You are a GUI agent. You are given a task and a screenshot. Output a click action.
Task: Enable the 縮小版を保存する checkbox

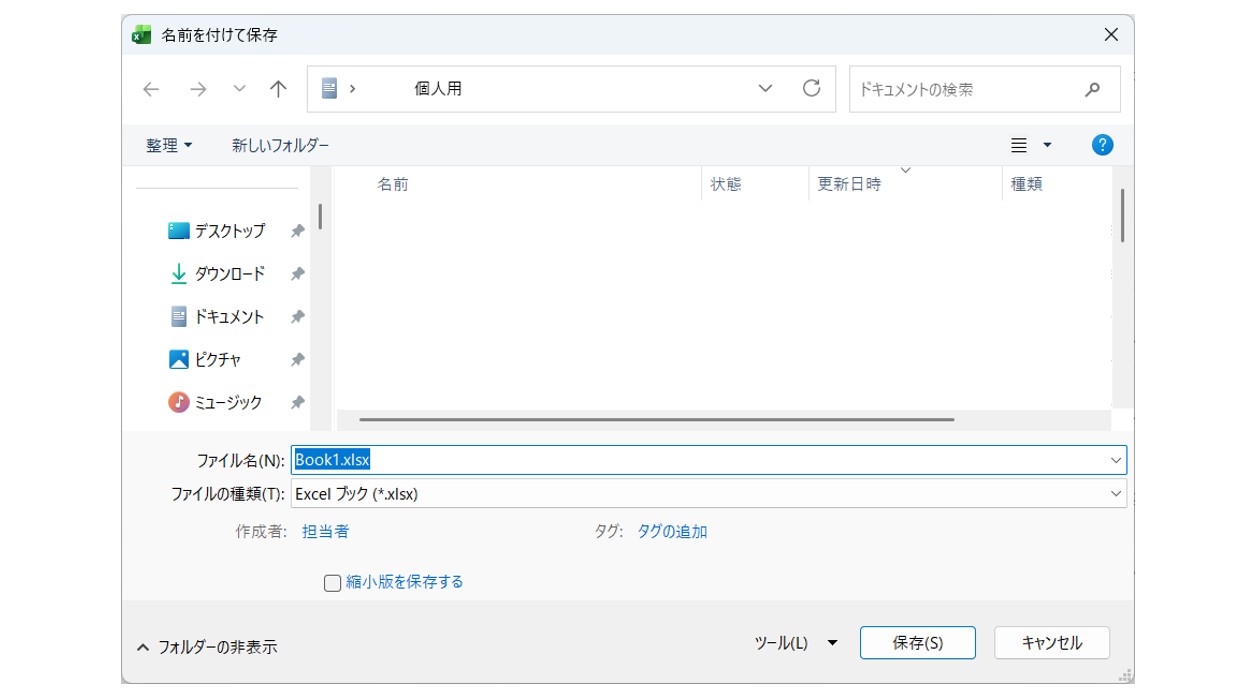point(331,582)
